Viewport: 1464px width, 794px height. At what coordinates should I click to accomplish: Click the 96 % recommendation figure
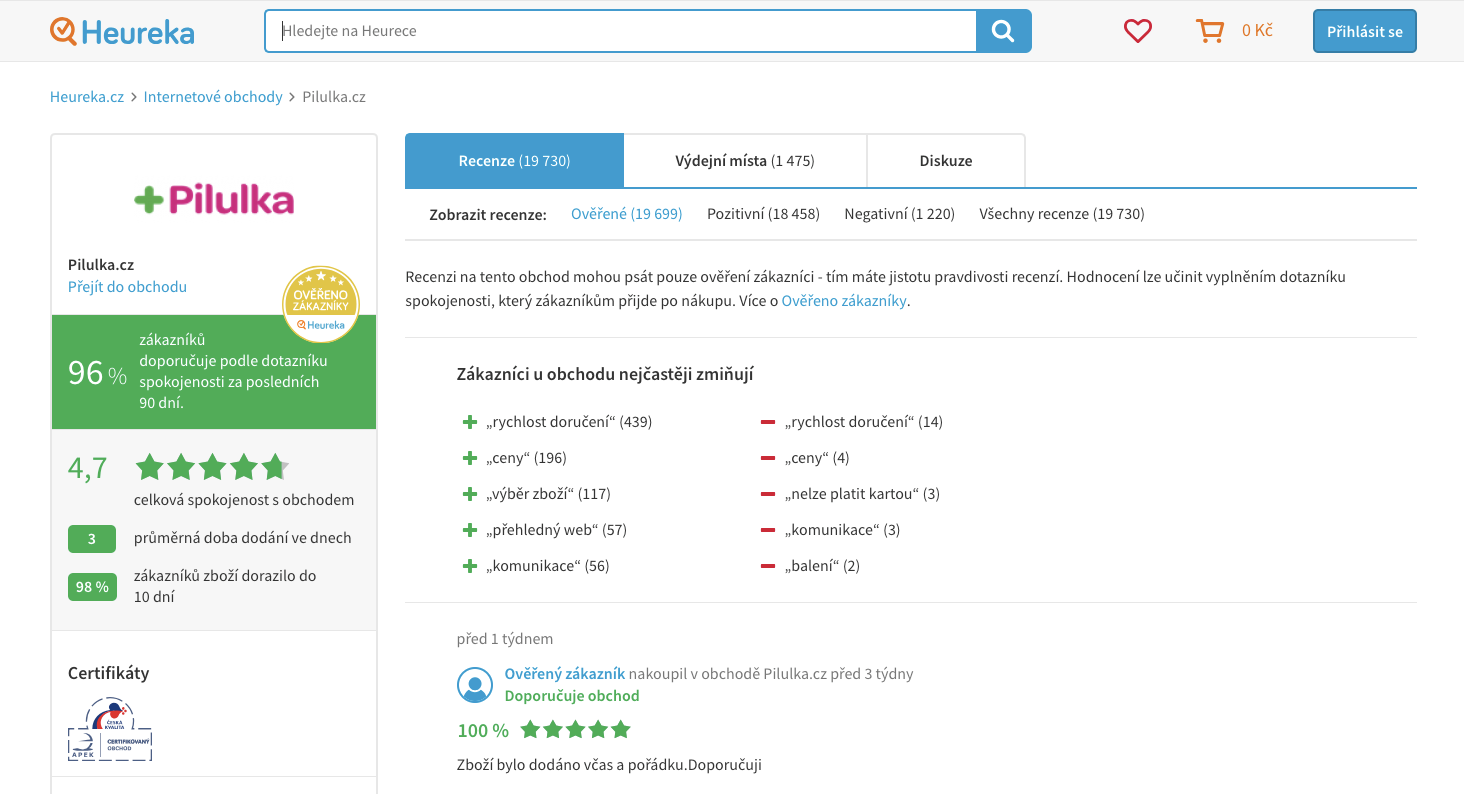click(x=97, y=373)
